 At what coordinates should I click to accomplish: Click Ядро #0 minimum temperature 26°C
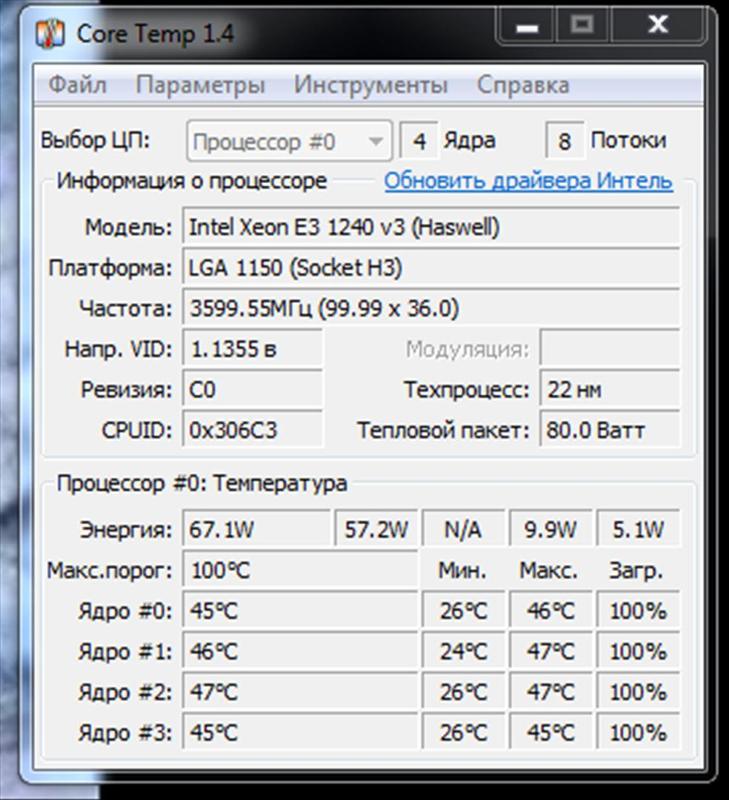[463, 610]
